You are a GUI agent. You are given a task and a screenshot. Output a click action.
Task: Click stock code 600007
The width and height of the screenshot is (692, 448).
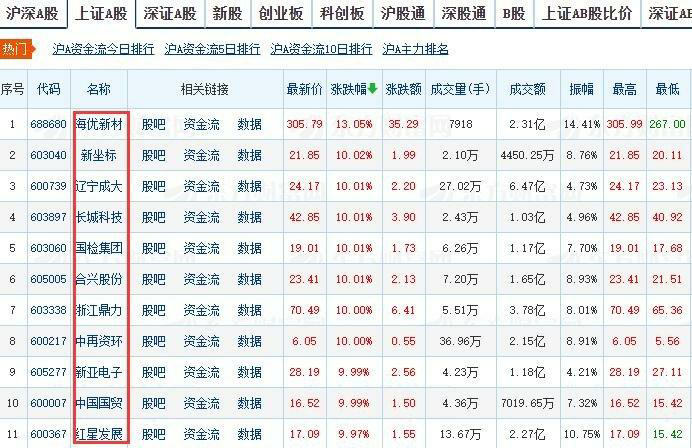click(49, 403)
